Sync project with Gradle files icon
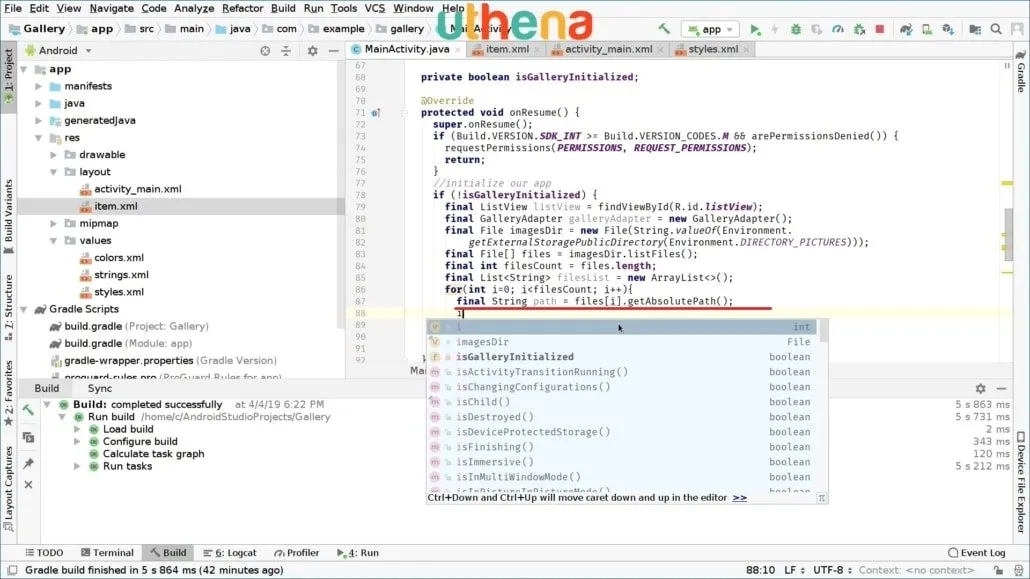The height and width of the screenshot is (579, 1030). pyautogui.click(x=906, y=29)
